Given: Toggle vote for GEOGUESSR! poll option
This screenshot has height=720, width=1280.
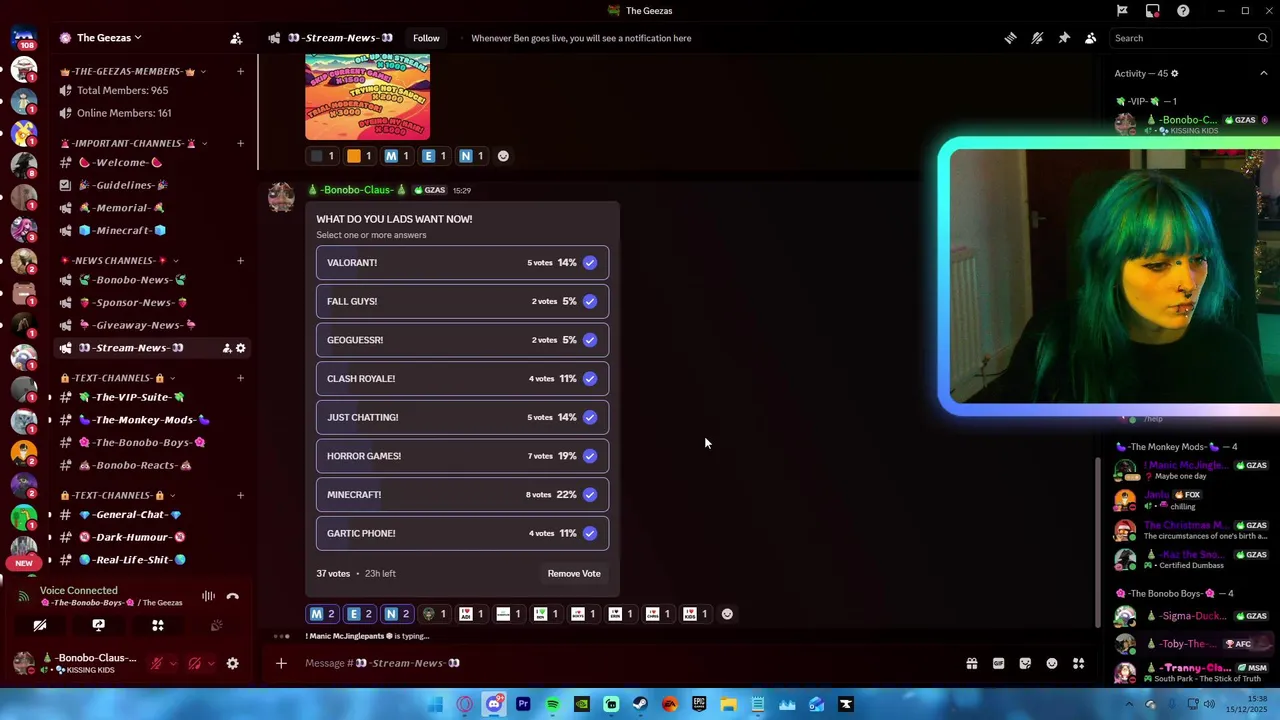Looking at the screenshot, I should 462,340.
